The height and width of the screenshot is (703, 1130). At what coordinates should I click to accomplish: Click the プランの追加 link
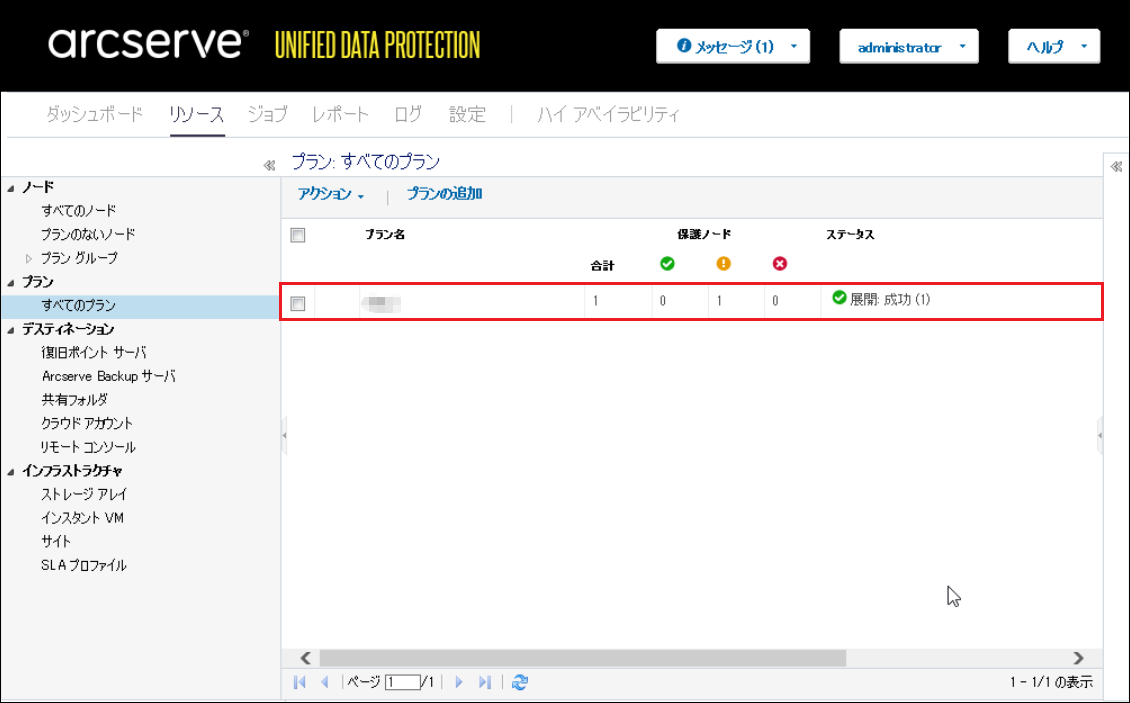tap(444, 194)
